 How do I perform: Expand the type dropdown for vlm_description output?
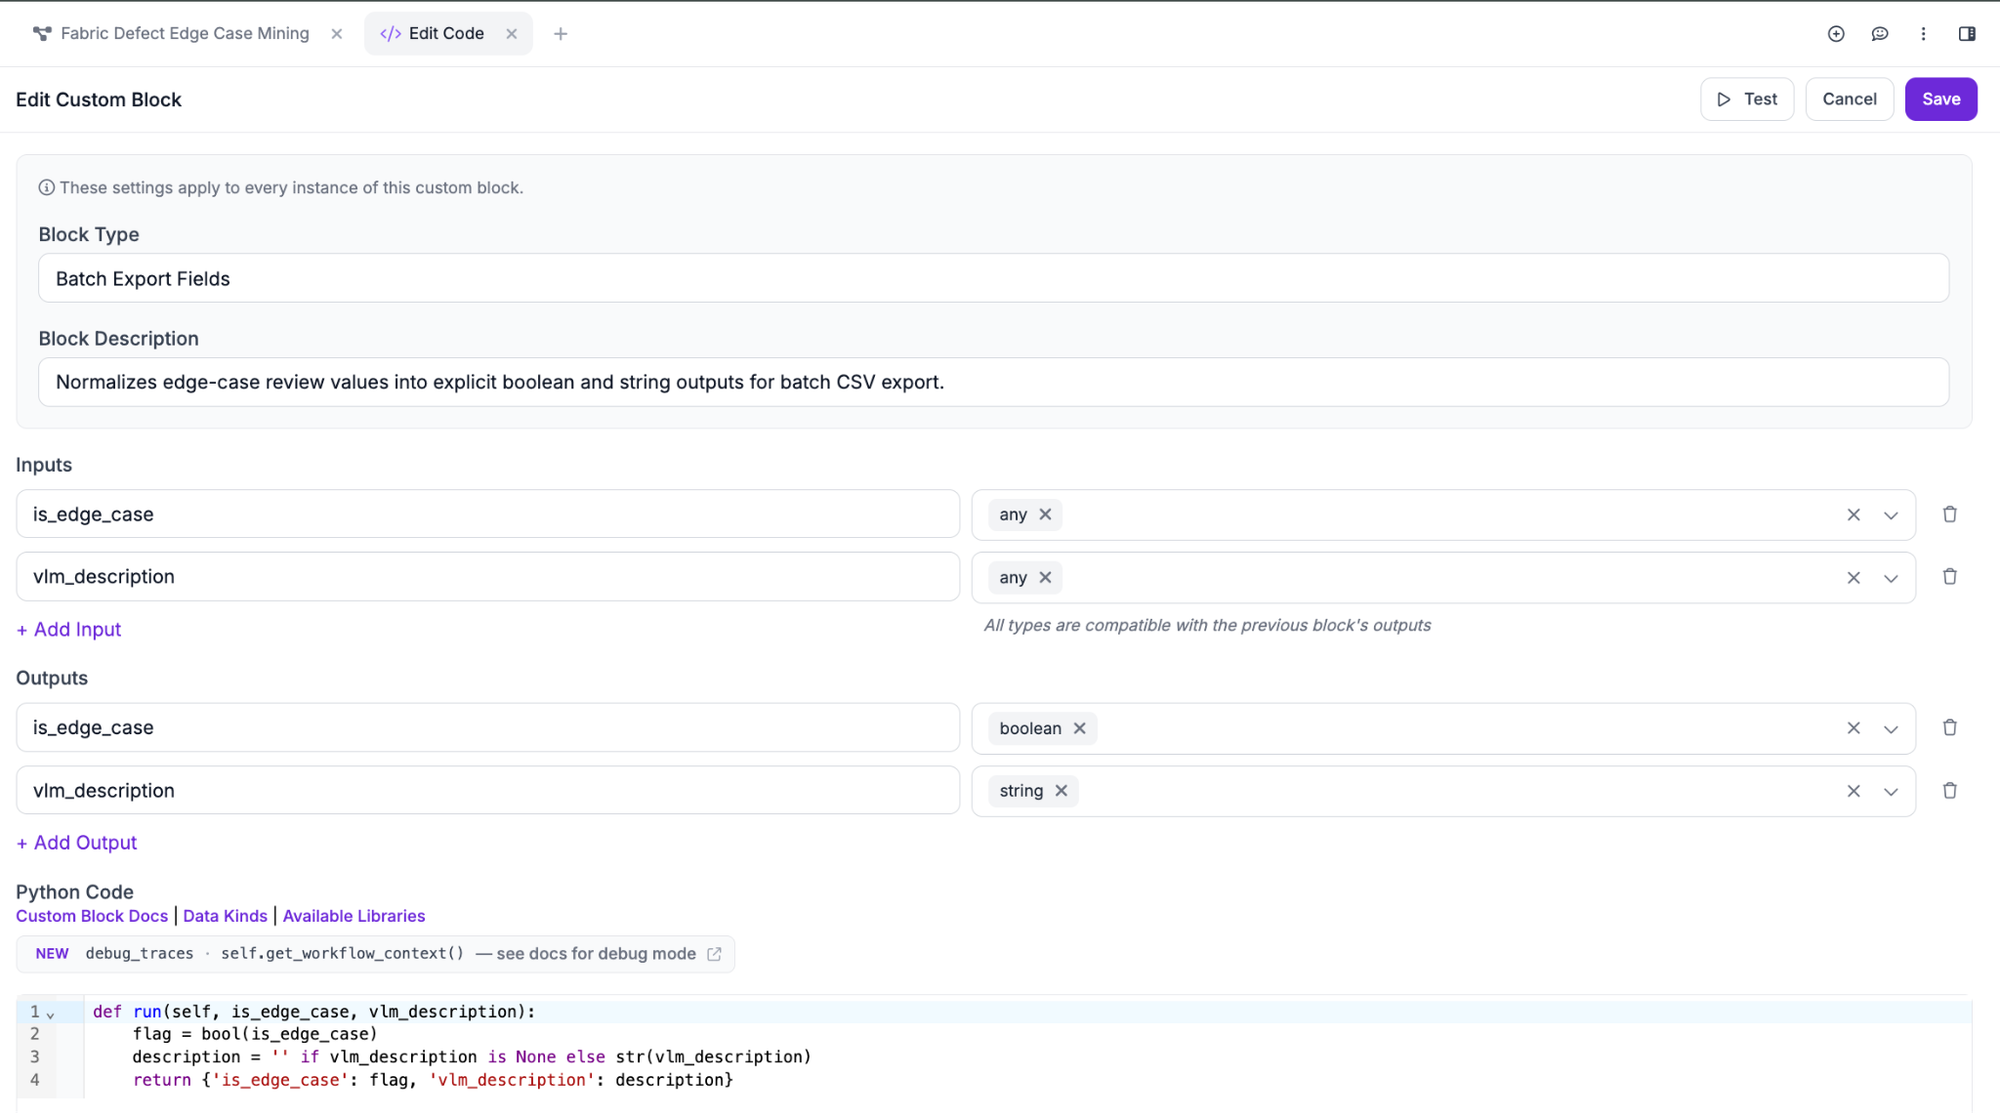pos(1891,792)
